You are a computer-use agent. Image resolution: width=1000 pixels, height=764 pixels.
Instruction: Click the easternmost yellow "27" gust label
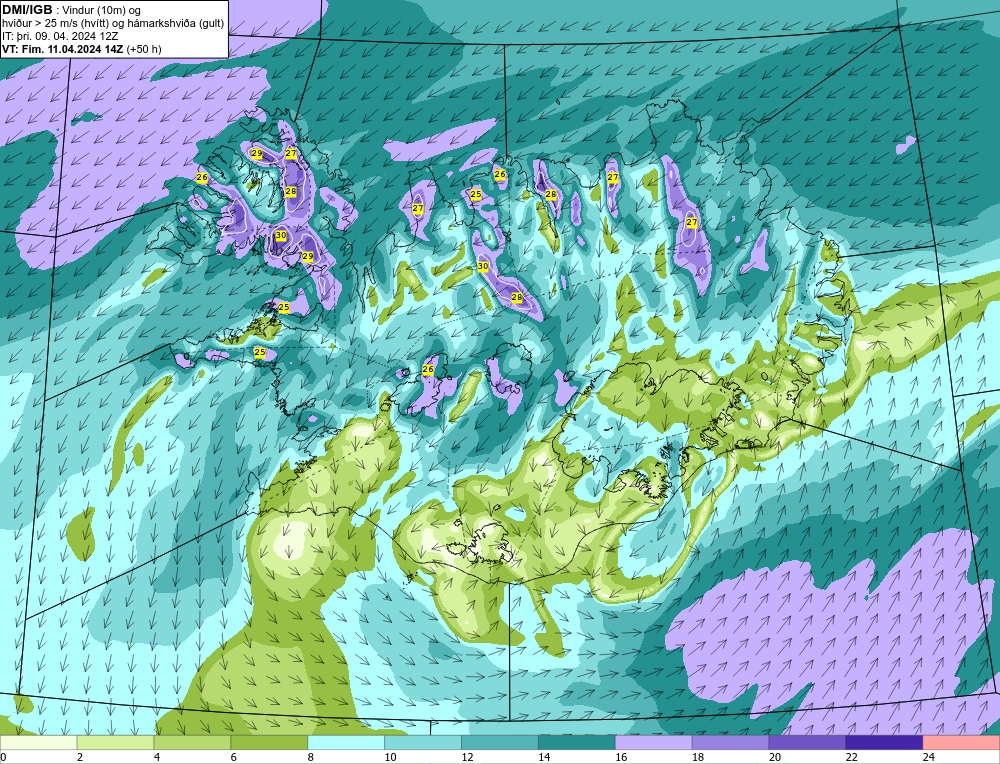tap(692, 222)
